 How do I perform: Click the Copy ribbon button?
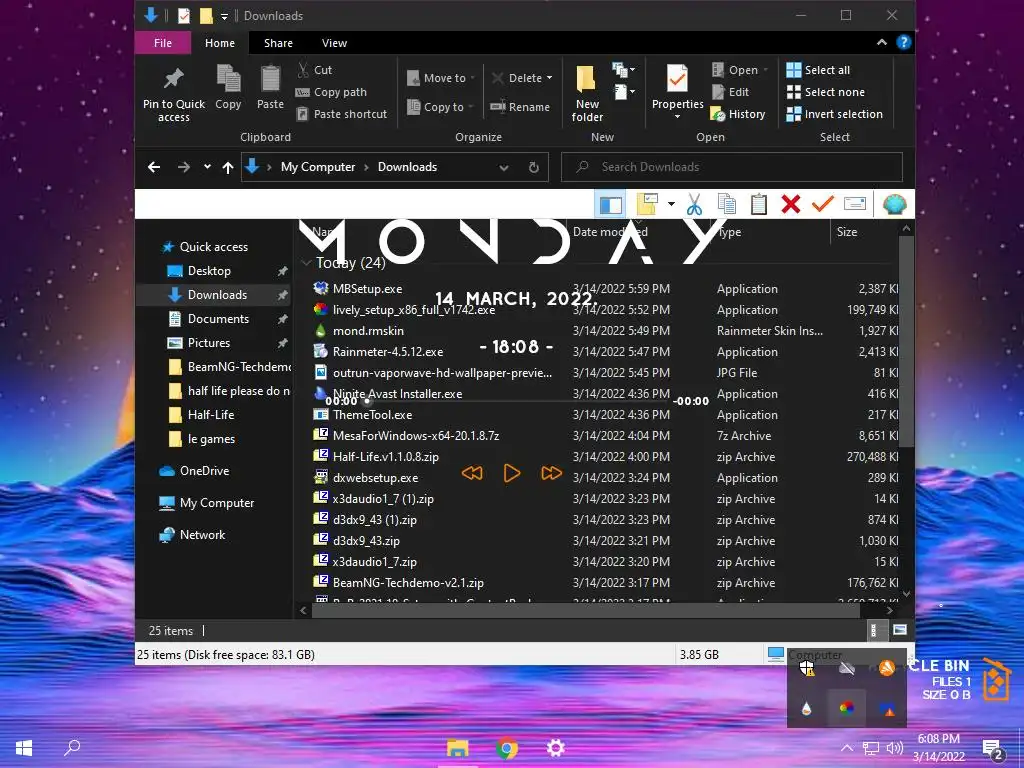pos(228,88)
